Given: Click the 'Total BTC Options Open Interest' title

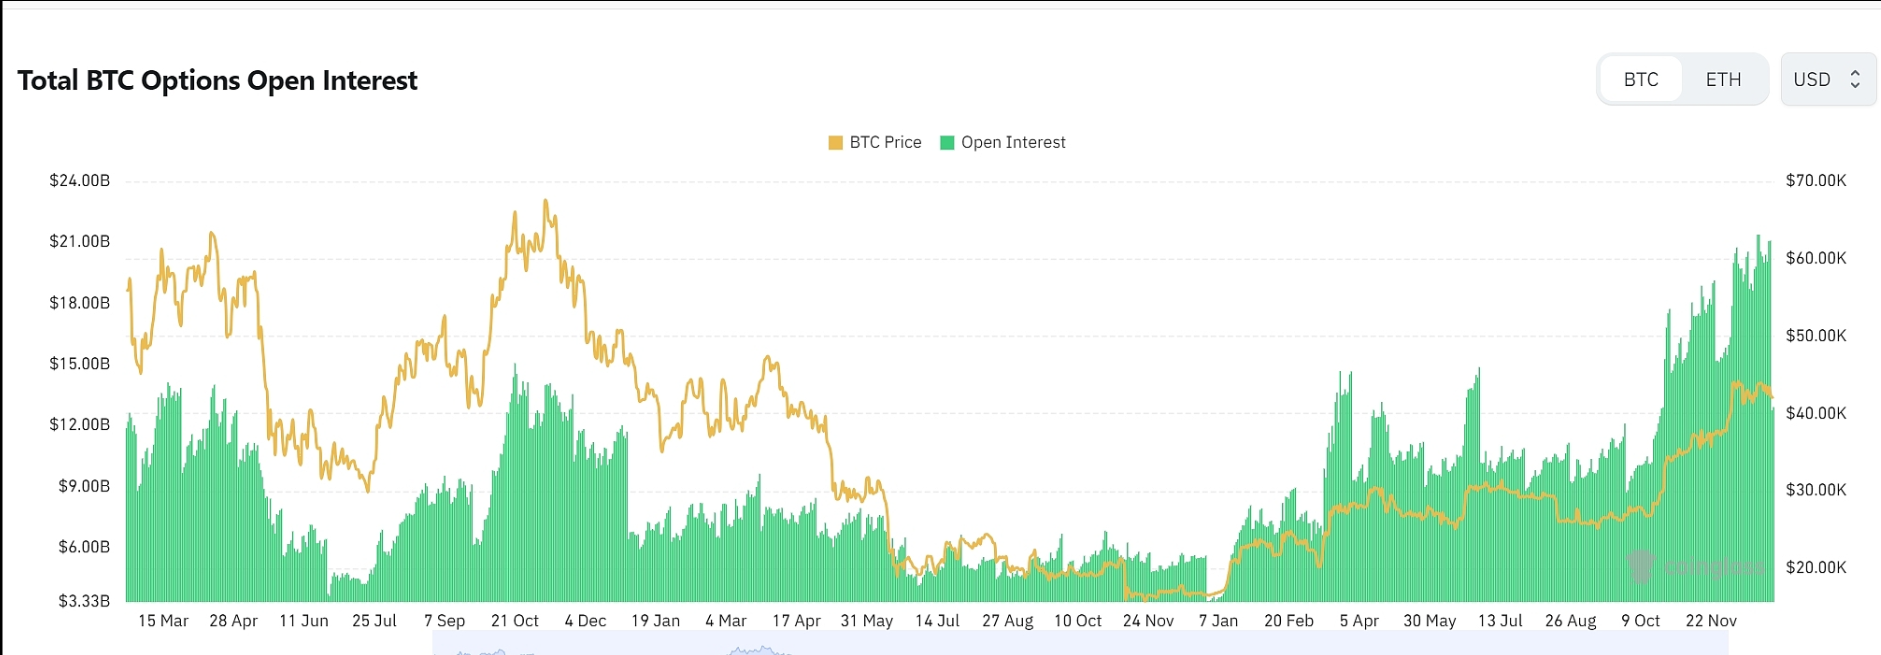Looking at the screenshot, I should tap(217, 81).
